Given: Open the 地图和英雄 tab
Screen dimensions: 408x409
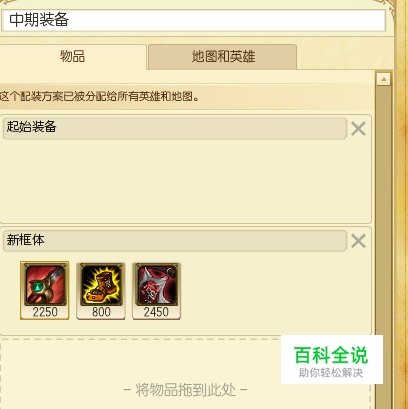Looking at the screenshot, I should click(223, 57).
